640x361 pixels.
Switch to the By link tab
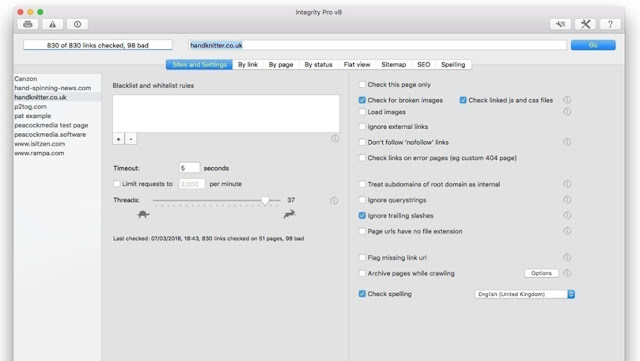pos(248,65)
